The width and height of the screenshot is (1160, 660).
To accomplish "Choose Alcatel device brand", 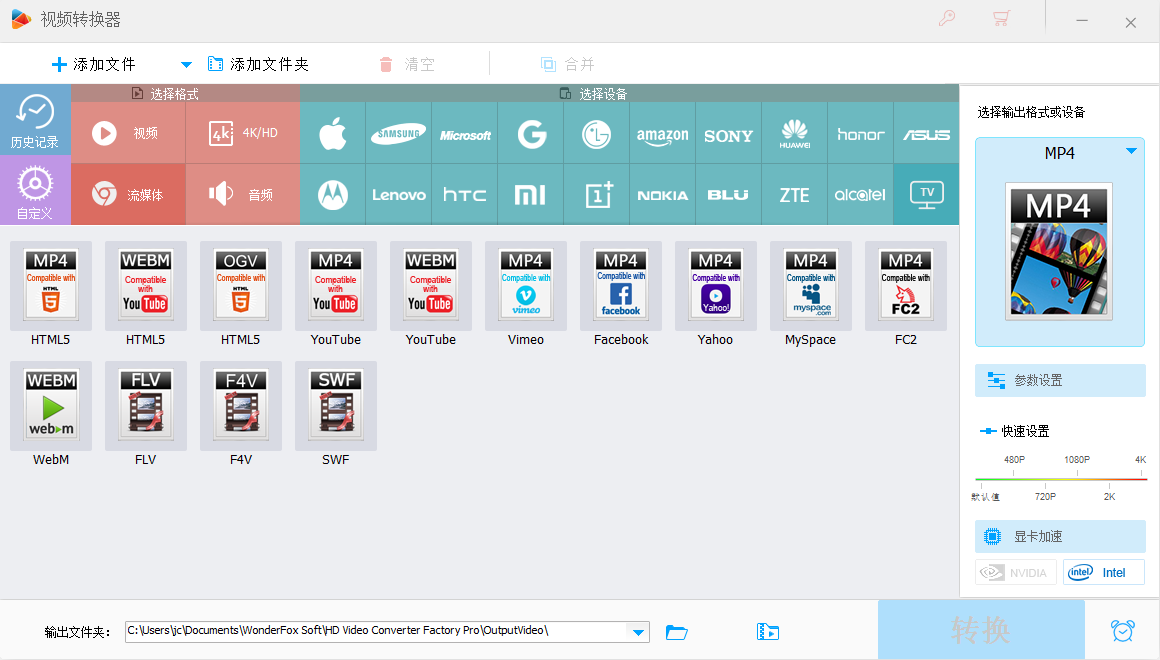I will coord(860,195).
